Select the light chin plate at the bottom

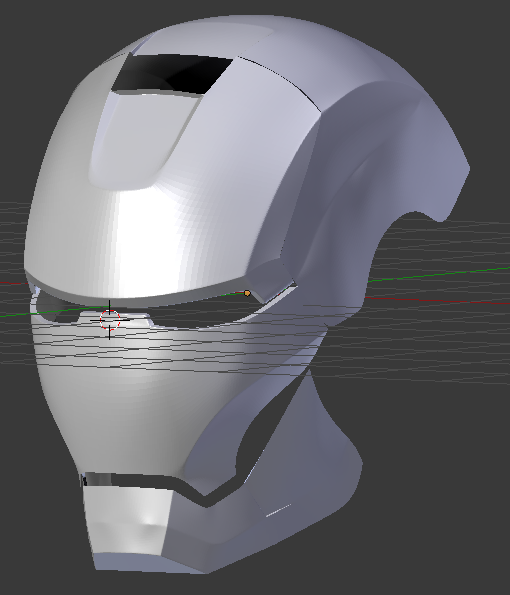127,524
